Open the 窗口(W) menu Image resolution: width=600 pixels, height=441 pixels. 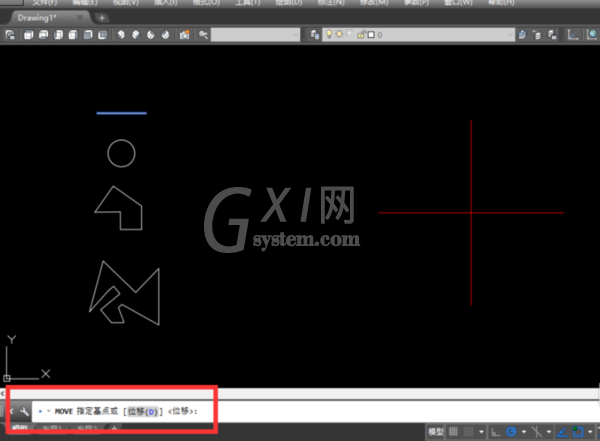[458, 3]
